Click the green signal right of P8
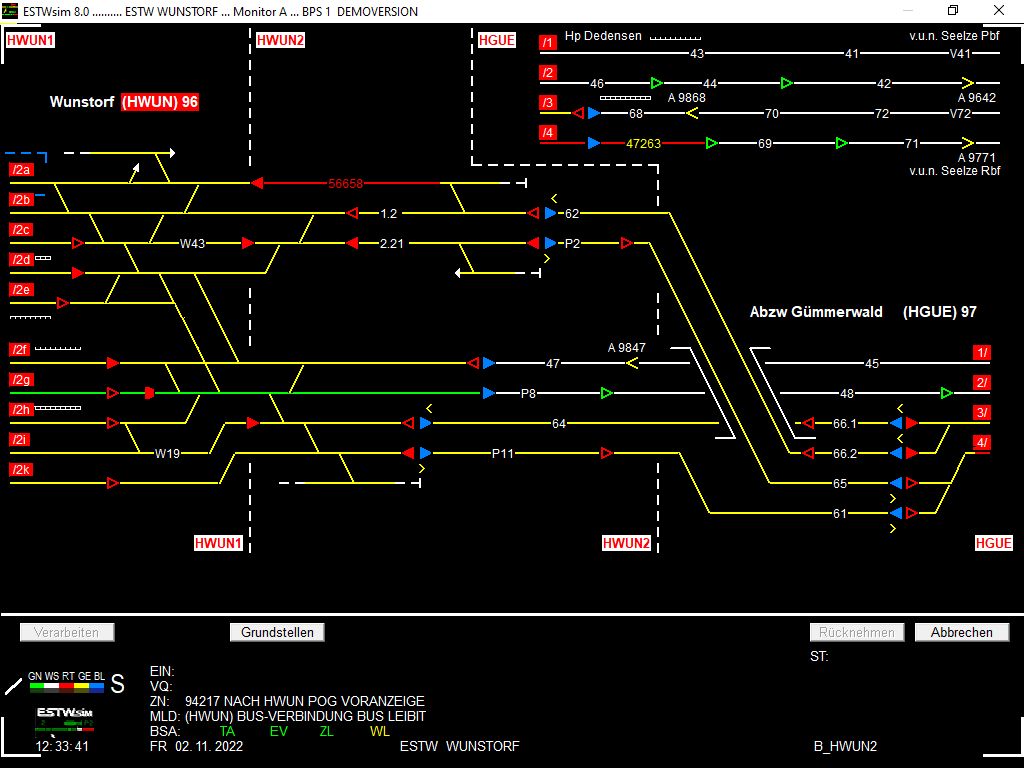 pyautogui.click(x=606, y=393)
